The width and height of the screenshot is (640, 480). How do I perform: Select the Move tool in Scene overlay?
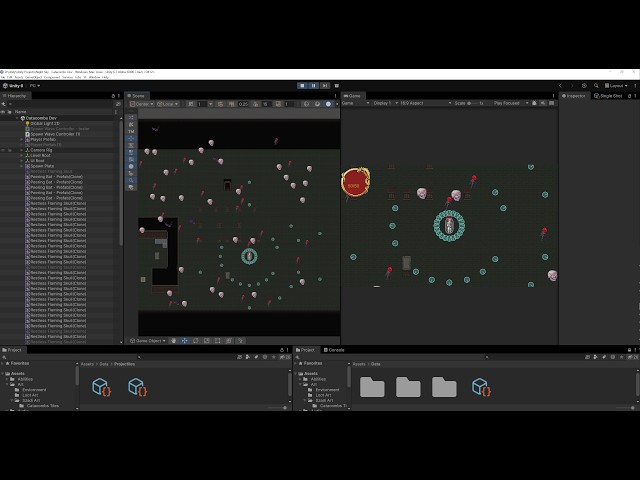[x=131, y=138]
